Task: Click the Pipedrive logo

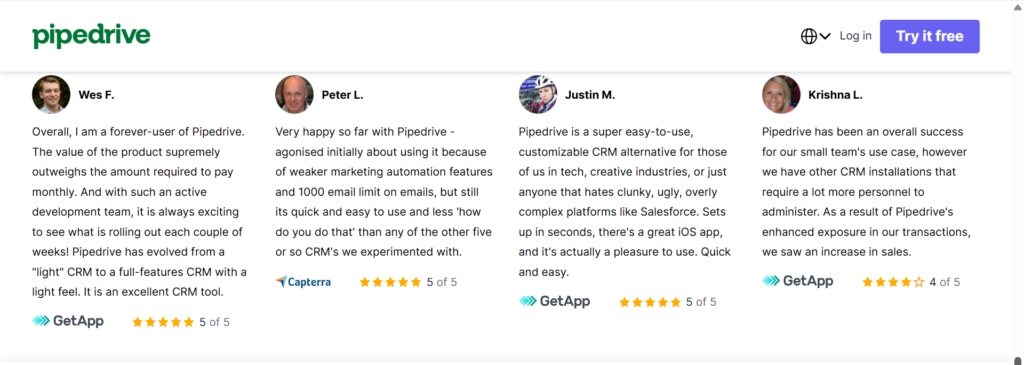Action: point(91,37)
